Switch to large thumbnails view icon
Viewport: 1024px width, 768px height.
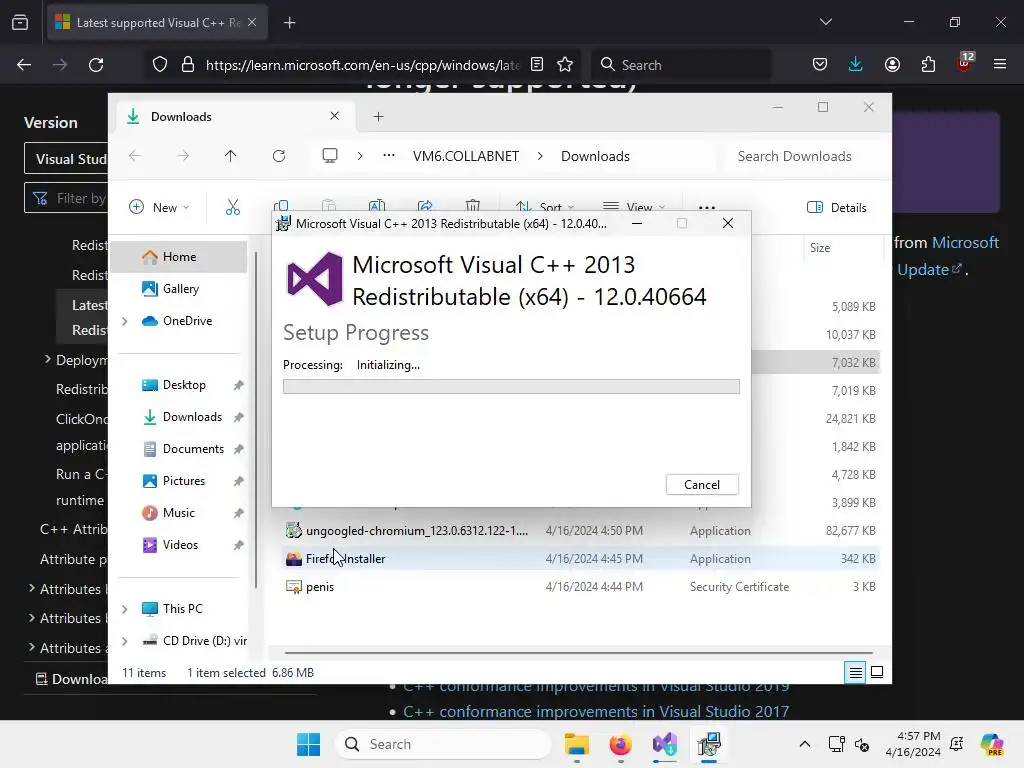coord(877,672)
